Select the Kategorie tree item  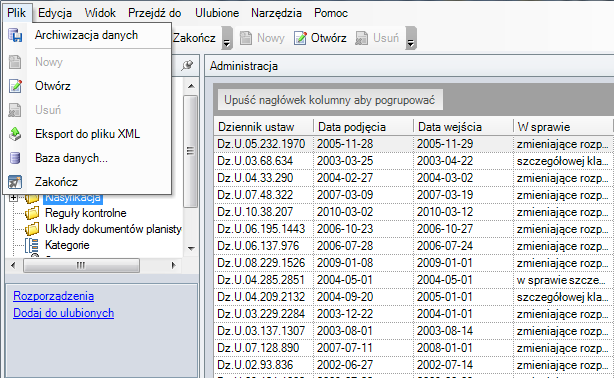(67, 245)
